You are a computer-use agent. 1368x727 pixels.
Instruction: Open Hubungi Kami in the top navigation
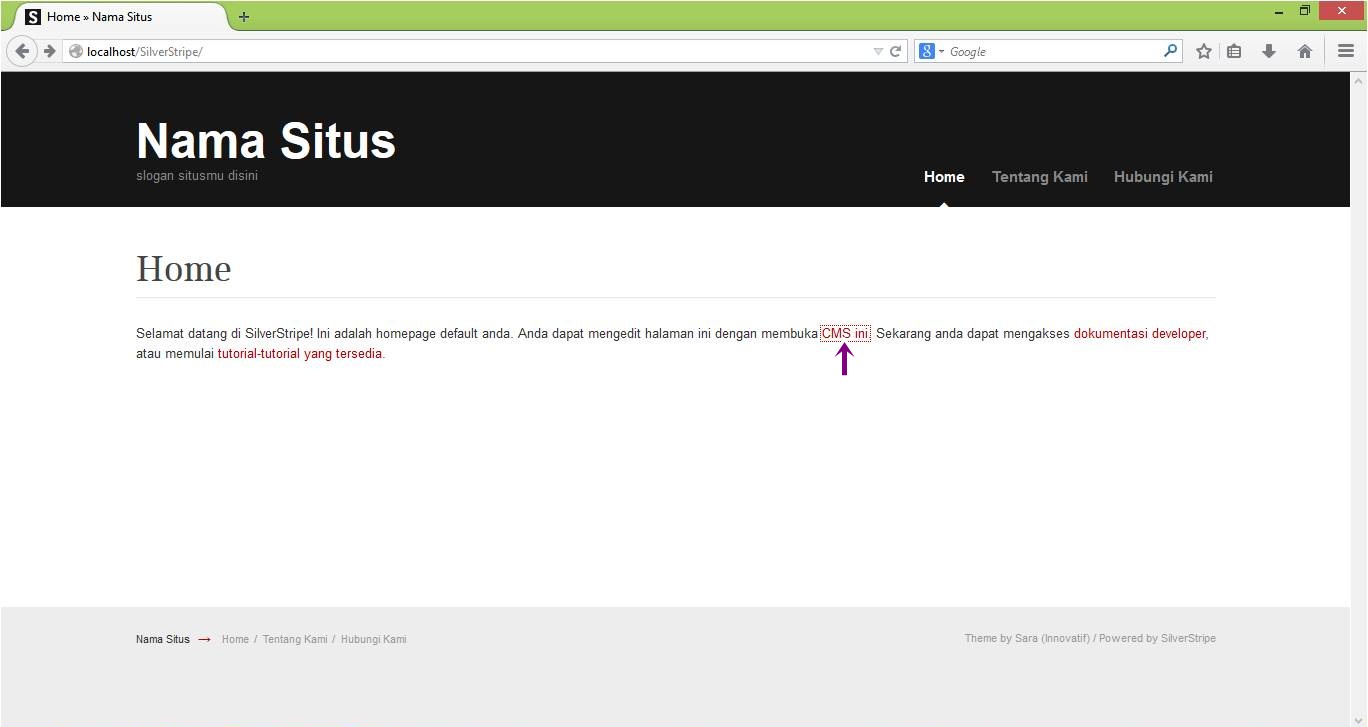(1163, 177)
